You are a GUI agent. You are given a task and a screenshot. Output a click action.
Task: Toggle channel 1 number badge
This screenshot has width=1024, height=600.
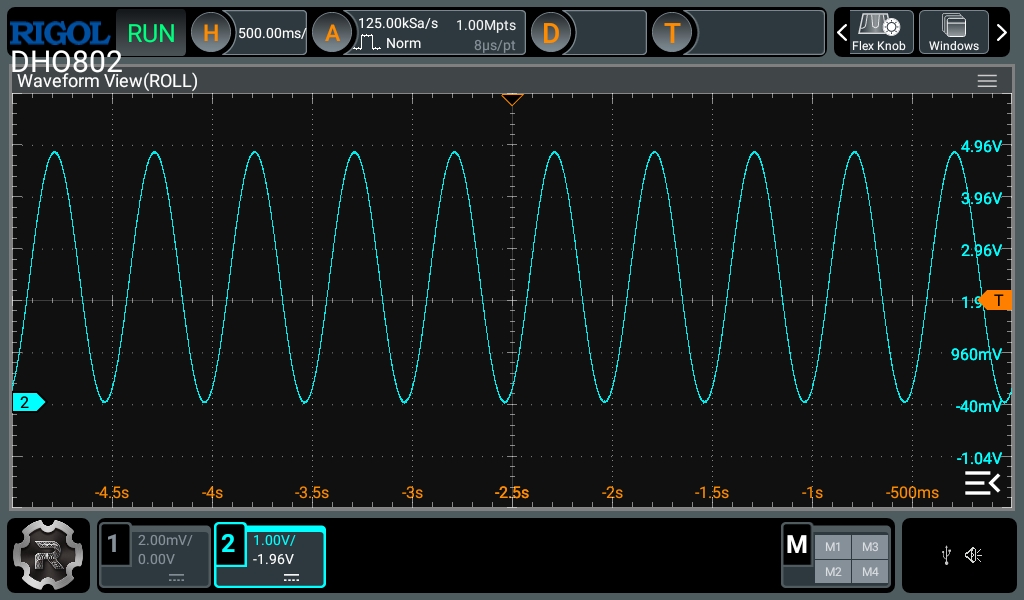pyautogui.click(x=113, y=543)
